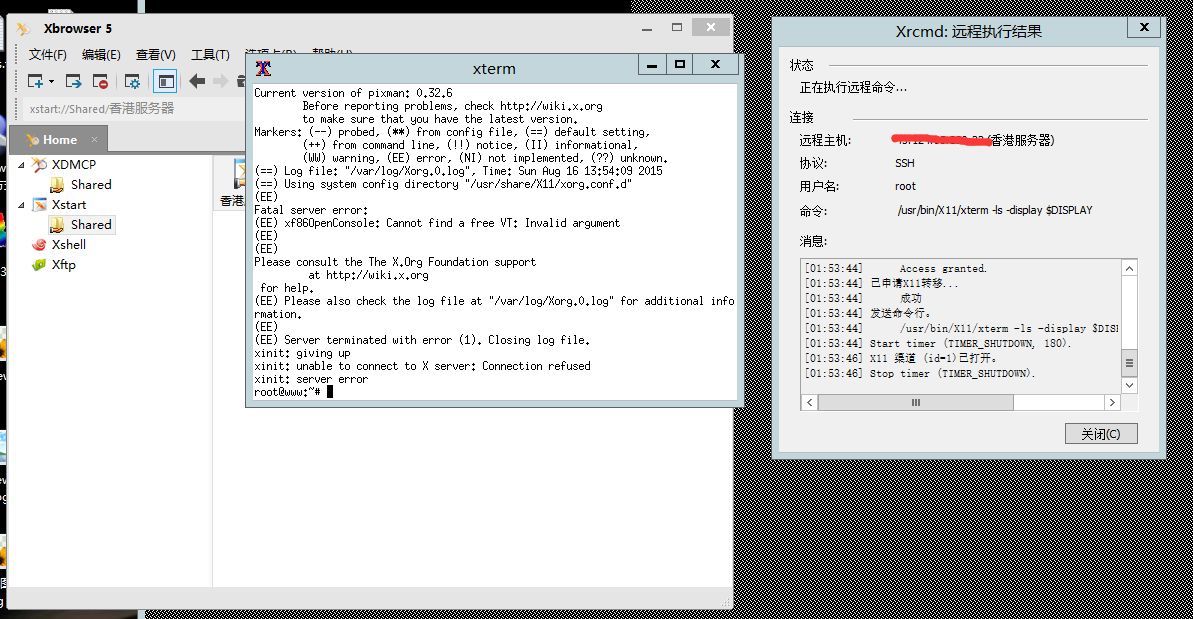Select the Xstart label in the tree

click(x=69, y=205)
